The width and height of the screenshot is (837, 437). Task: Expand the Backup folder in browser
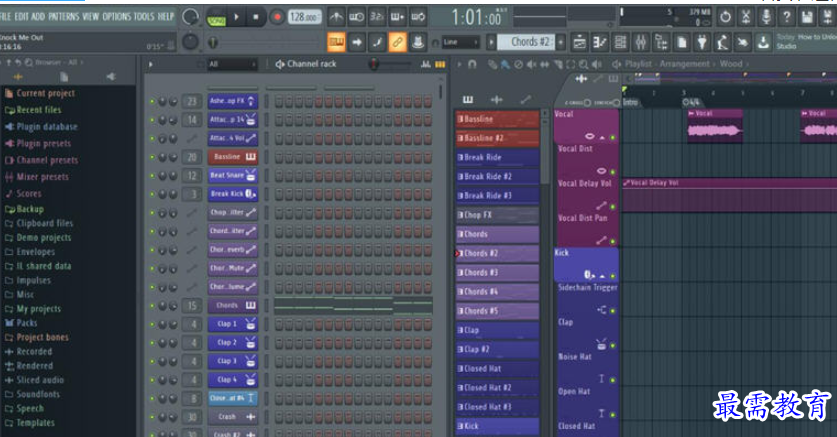coord(25,209)
